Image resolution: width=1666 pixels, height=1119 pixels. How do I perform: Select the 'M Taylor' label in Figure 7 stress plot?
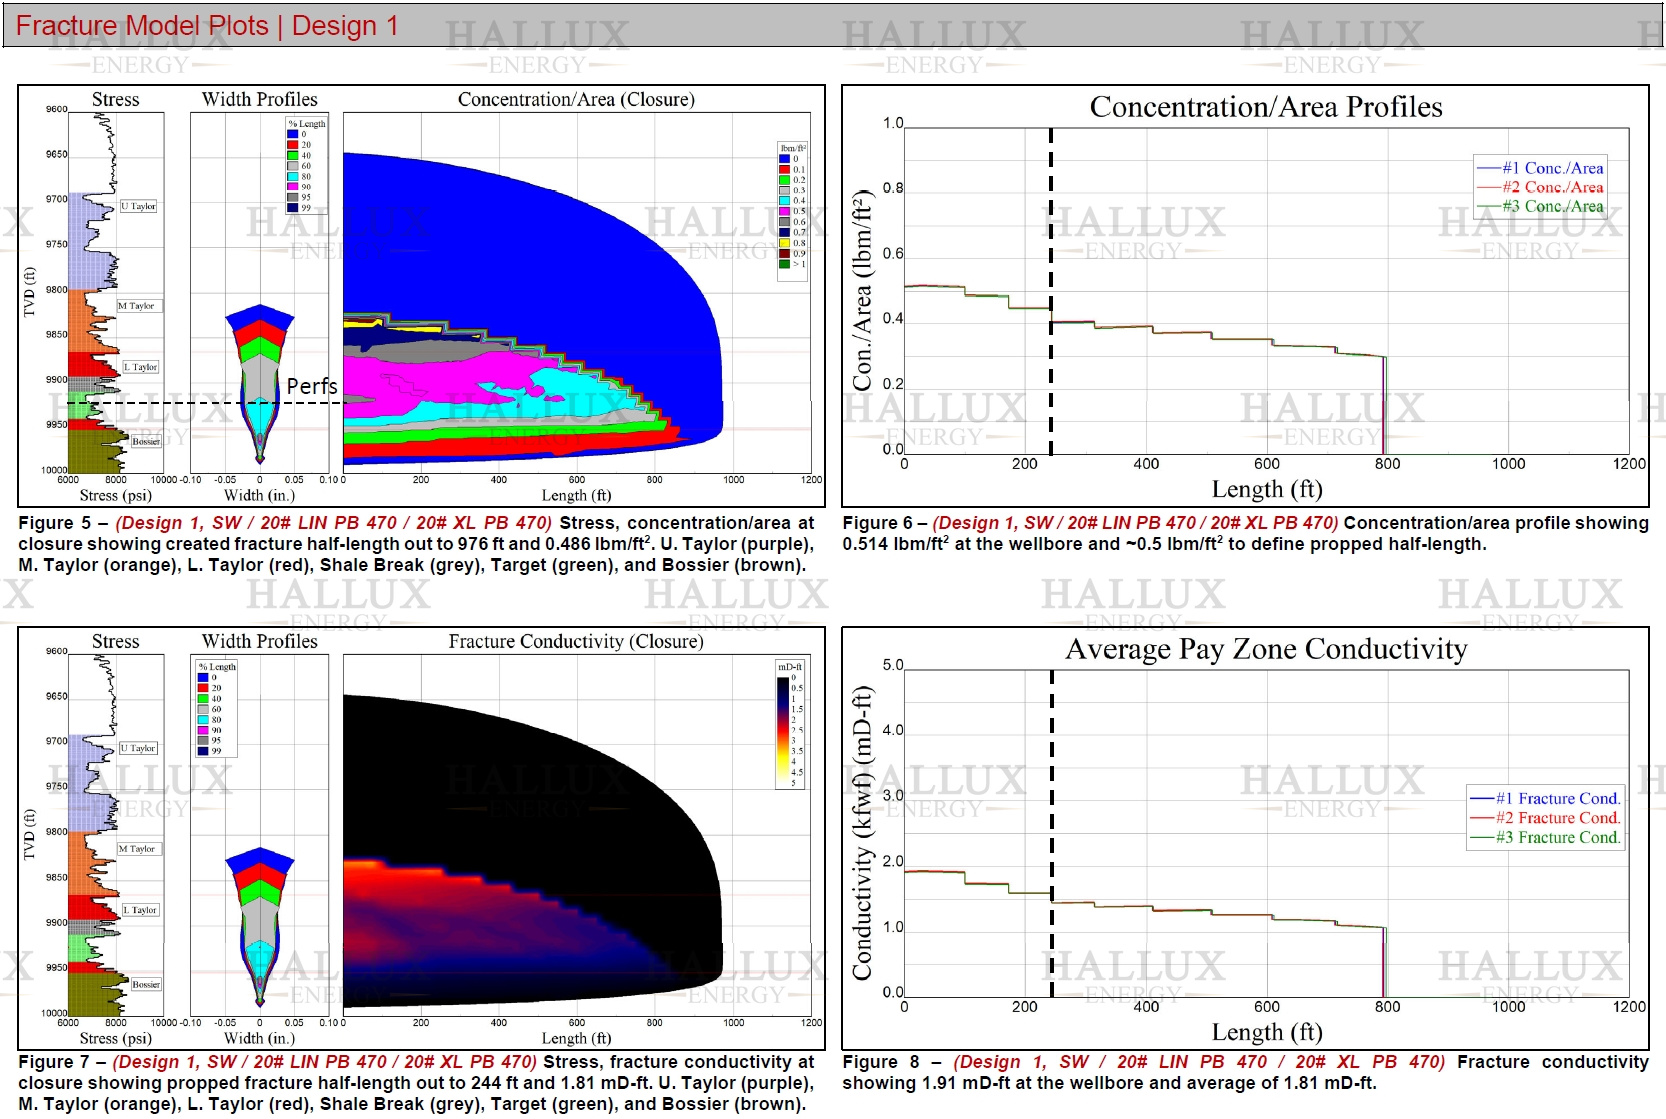[137, 849]
